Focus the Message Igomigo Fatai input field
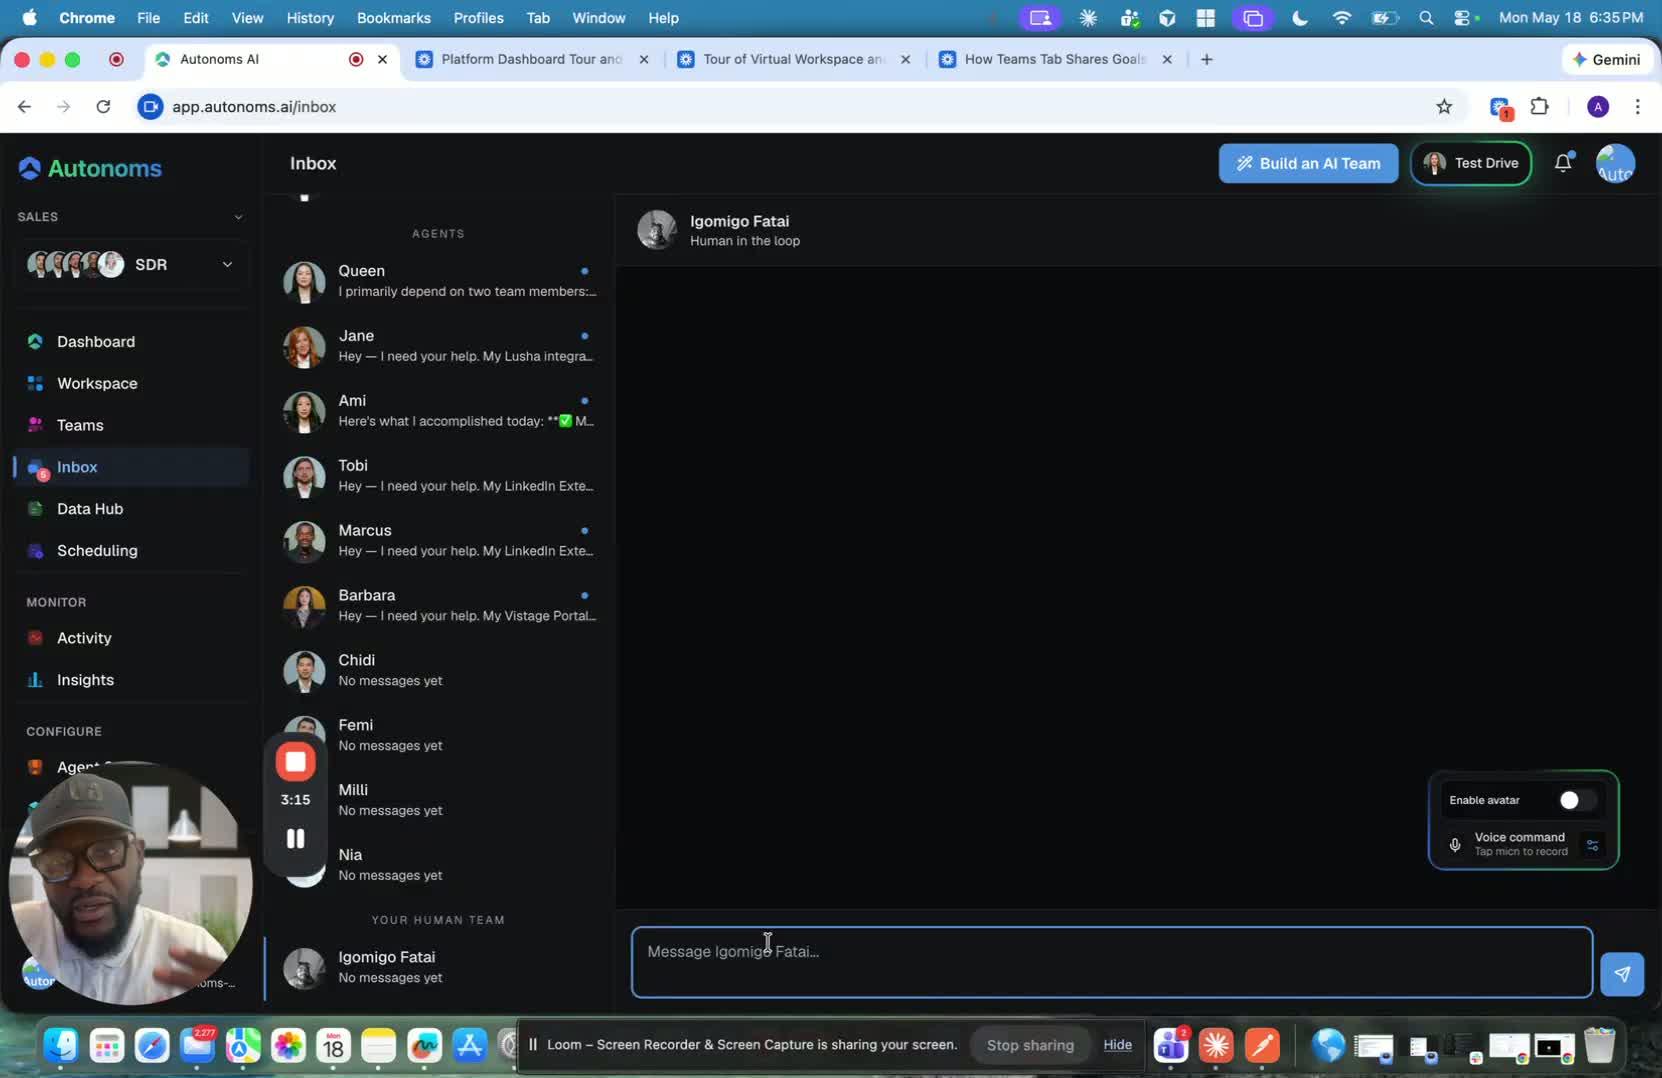The height and width of the screenshot is (1078, 1662). (x=1112, y=963)
